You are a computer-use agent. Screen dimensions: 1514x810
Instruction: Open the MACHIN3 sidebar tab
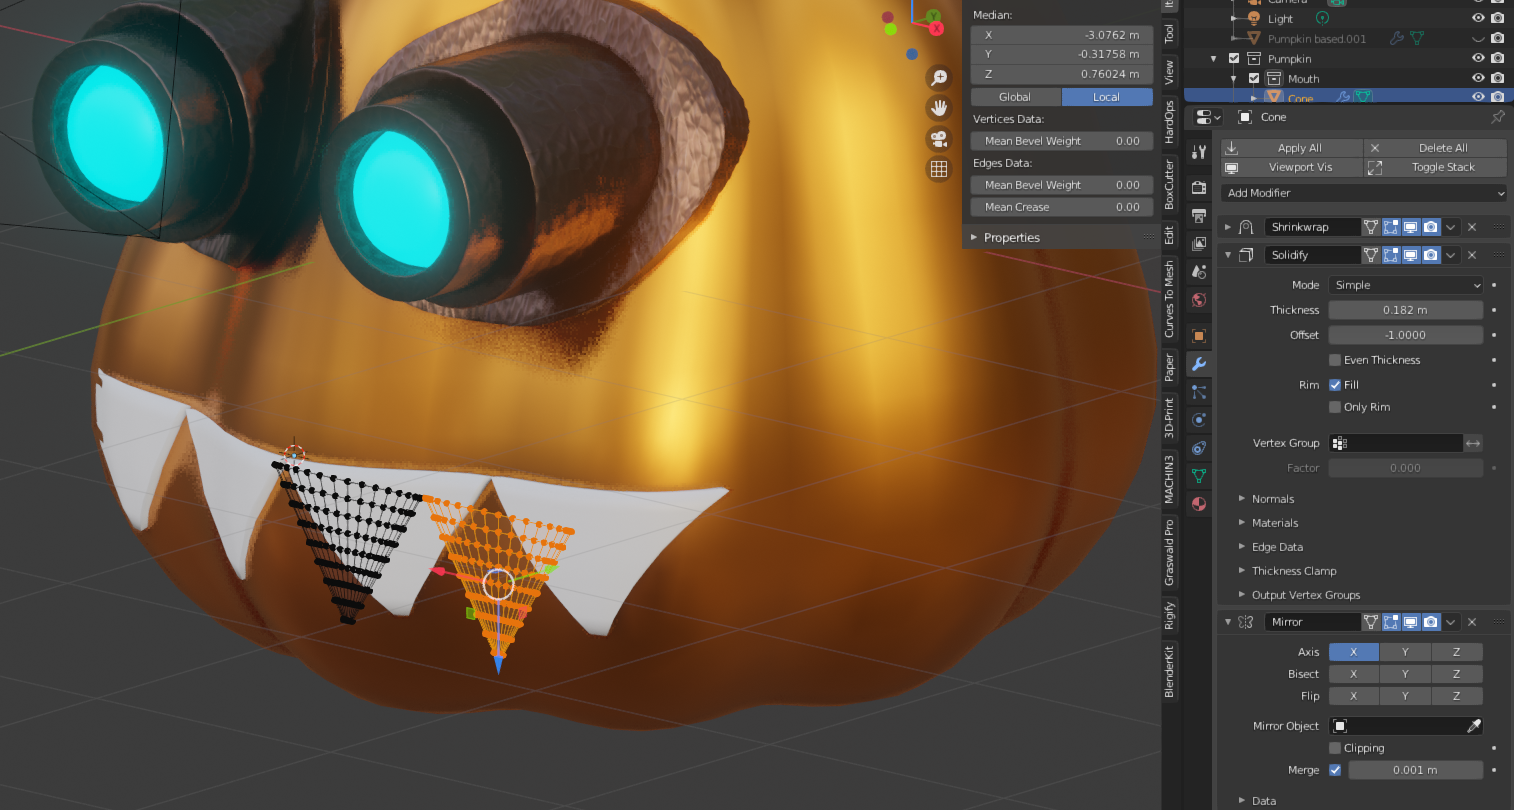1169,479
